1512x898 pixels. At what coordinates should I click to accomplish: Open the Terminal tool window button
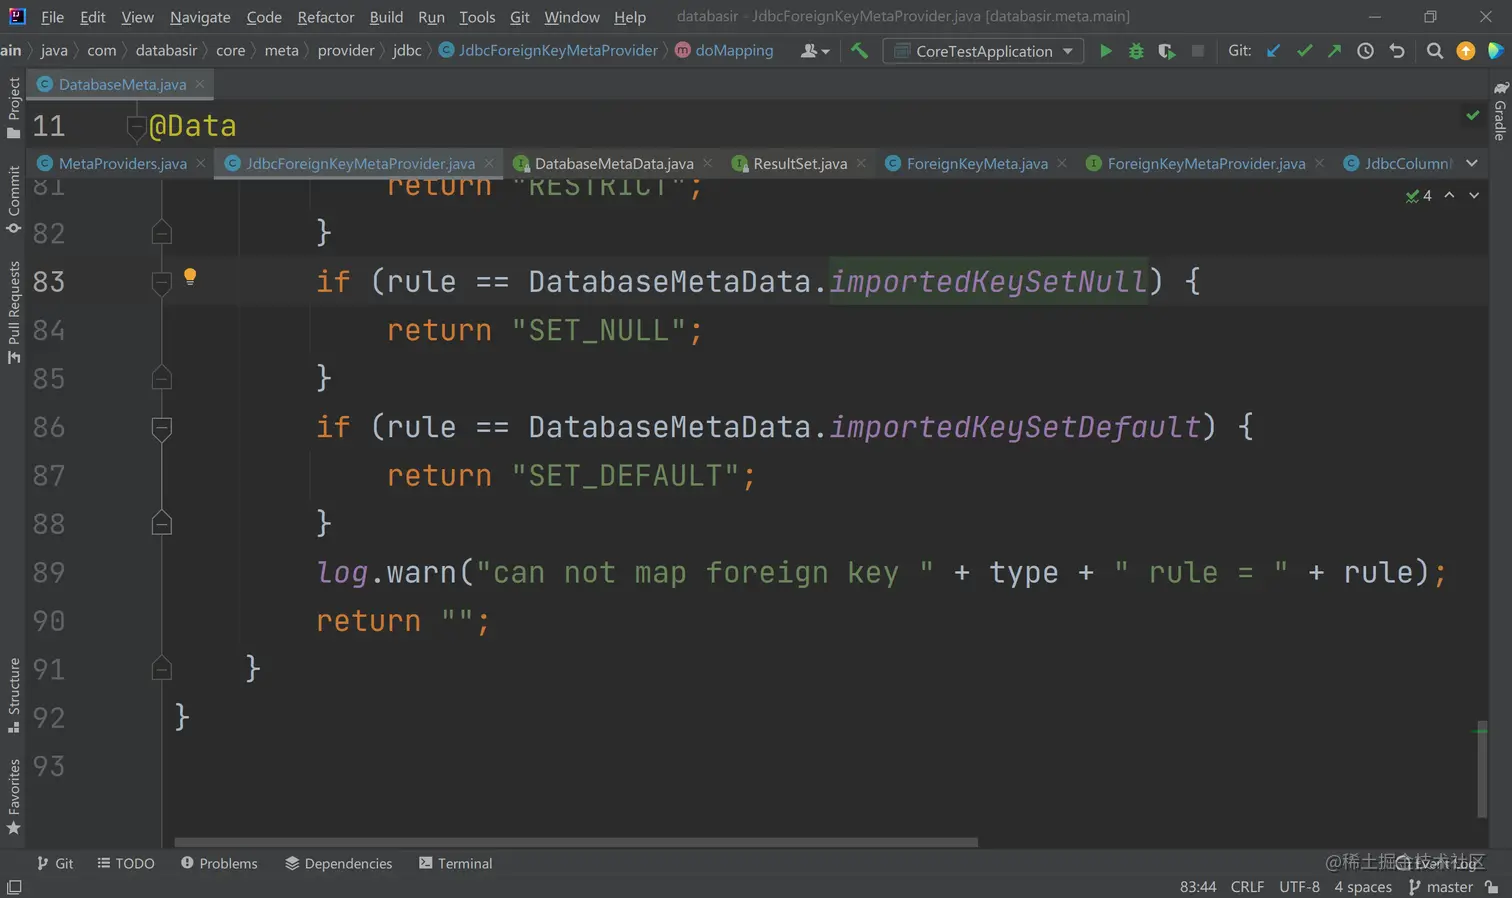coord(455,863)
